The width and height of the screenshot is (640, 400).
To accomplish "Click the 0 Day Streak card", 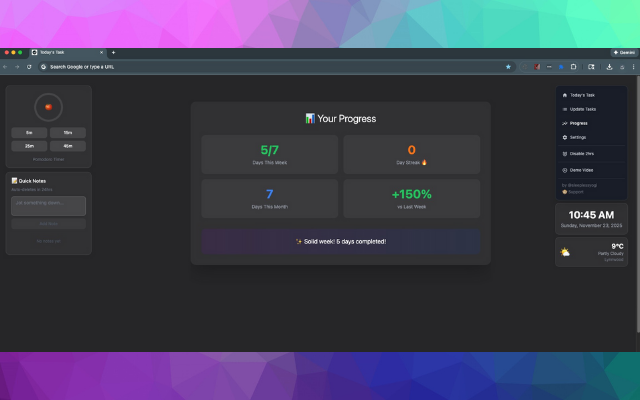I will (411, 154).
